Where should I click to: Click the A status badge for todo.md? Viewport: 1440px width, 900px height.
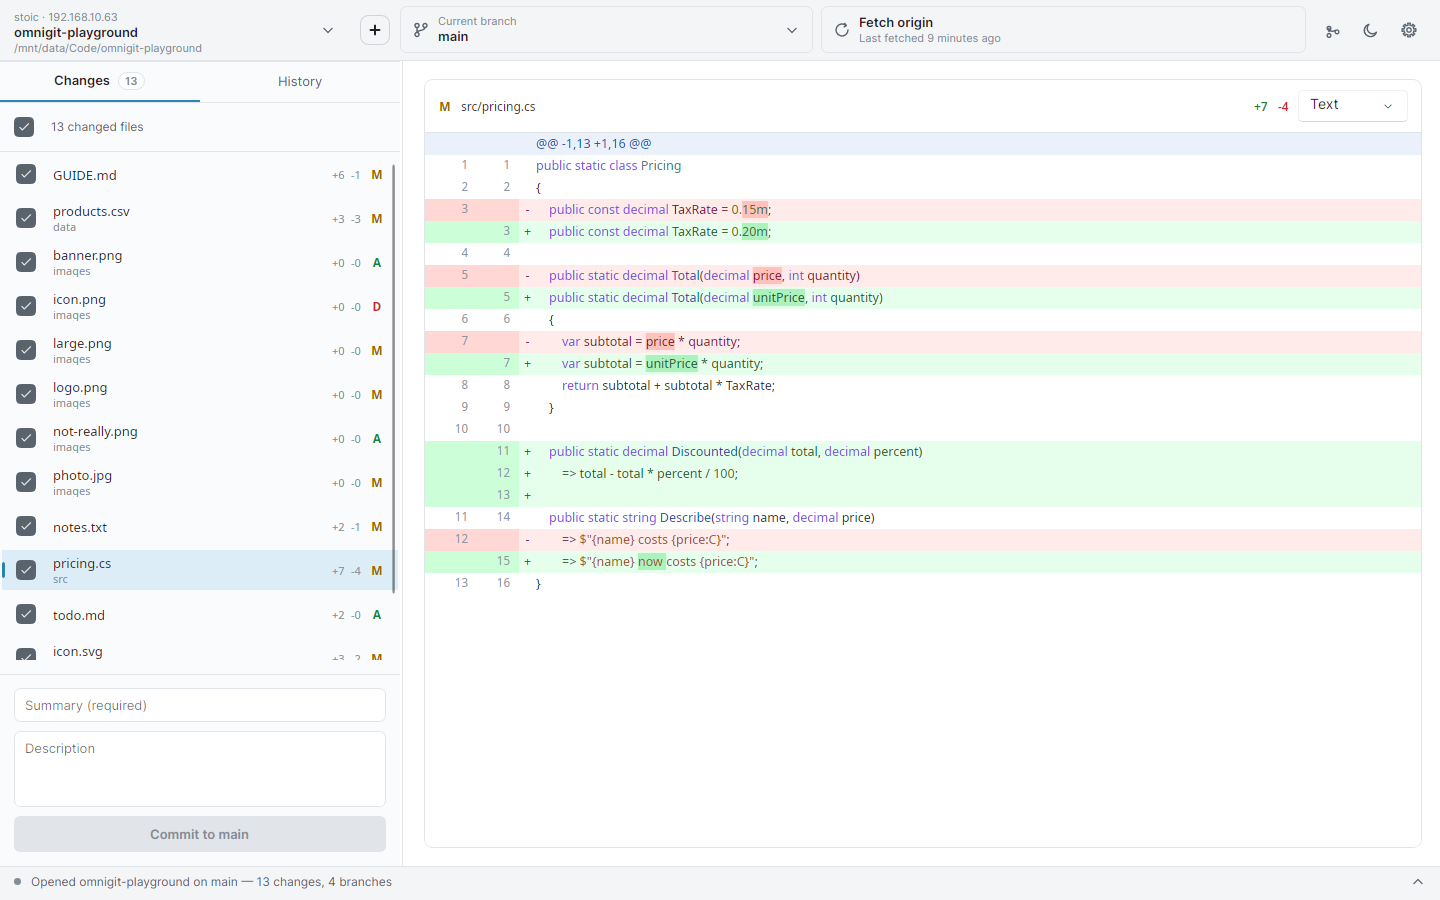(377, 615)
